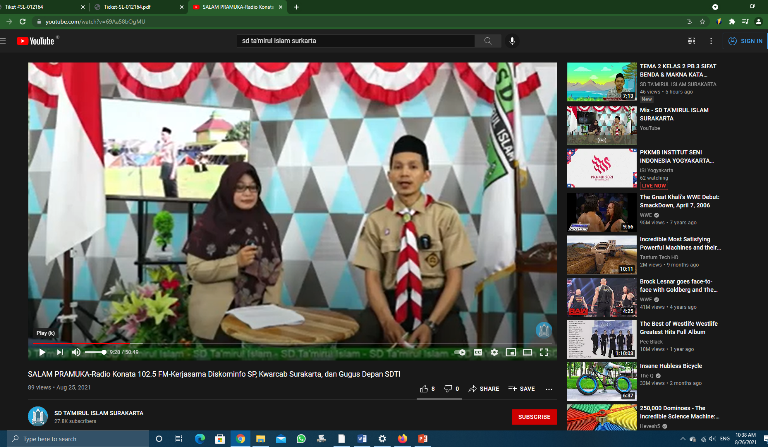The height and width of the screenshot is (447, 768).
Task: Play the video with the play button
Action: (42, 352)
